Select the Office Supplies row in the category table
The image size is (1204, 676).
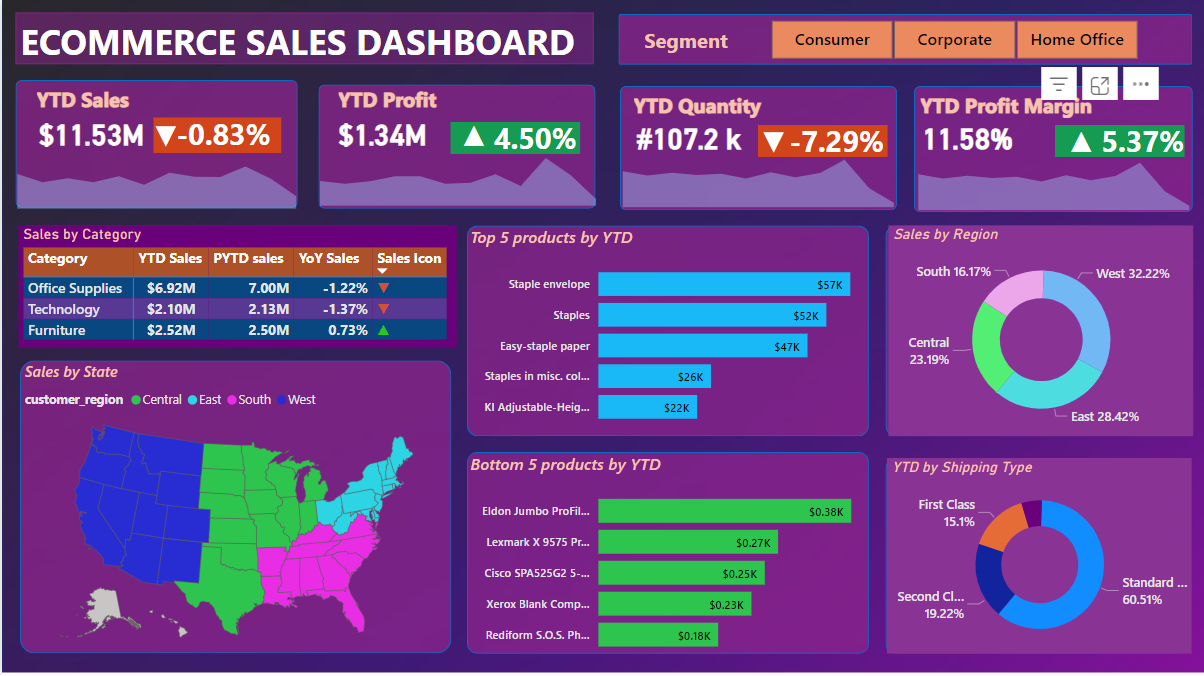point(75,288)
